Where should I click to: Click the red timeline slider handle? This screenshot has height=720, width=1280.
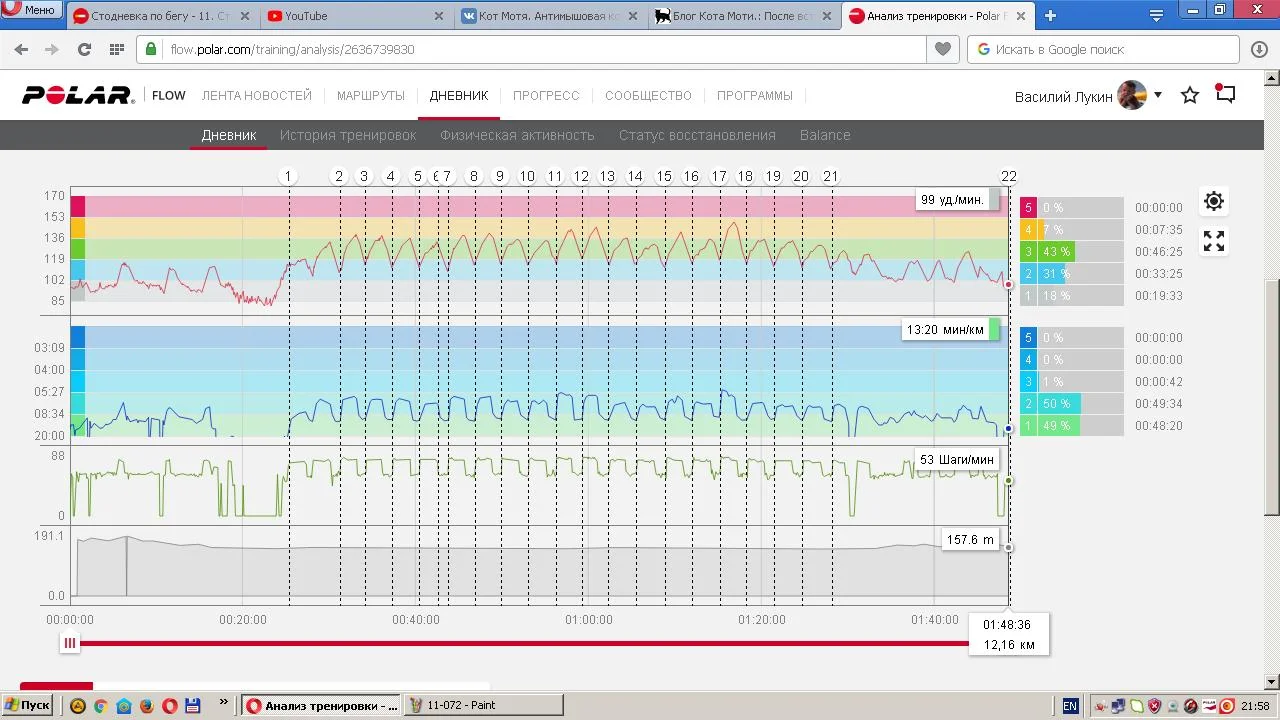[x=70, y=643]
